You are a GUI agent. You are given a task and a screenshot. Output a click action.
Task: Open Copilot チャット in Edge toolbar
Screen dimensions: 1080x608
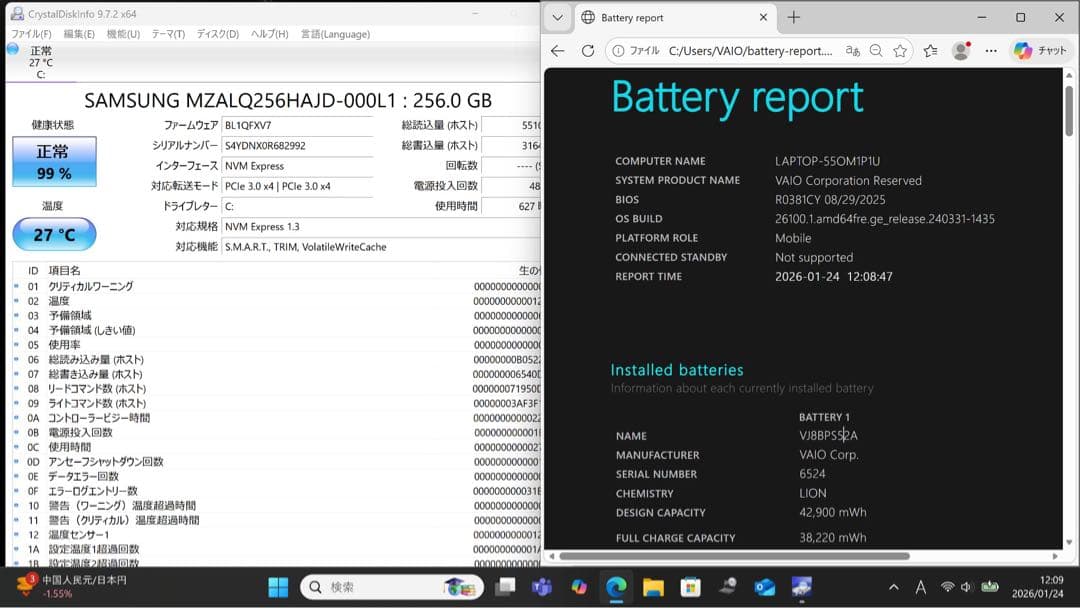click(x=1022, y=50)
